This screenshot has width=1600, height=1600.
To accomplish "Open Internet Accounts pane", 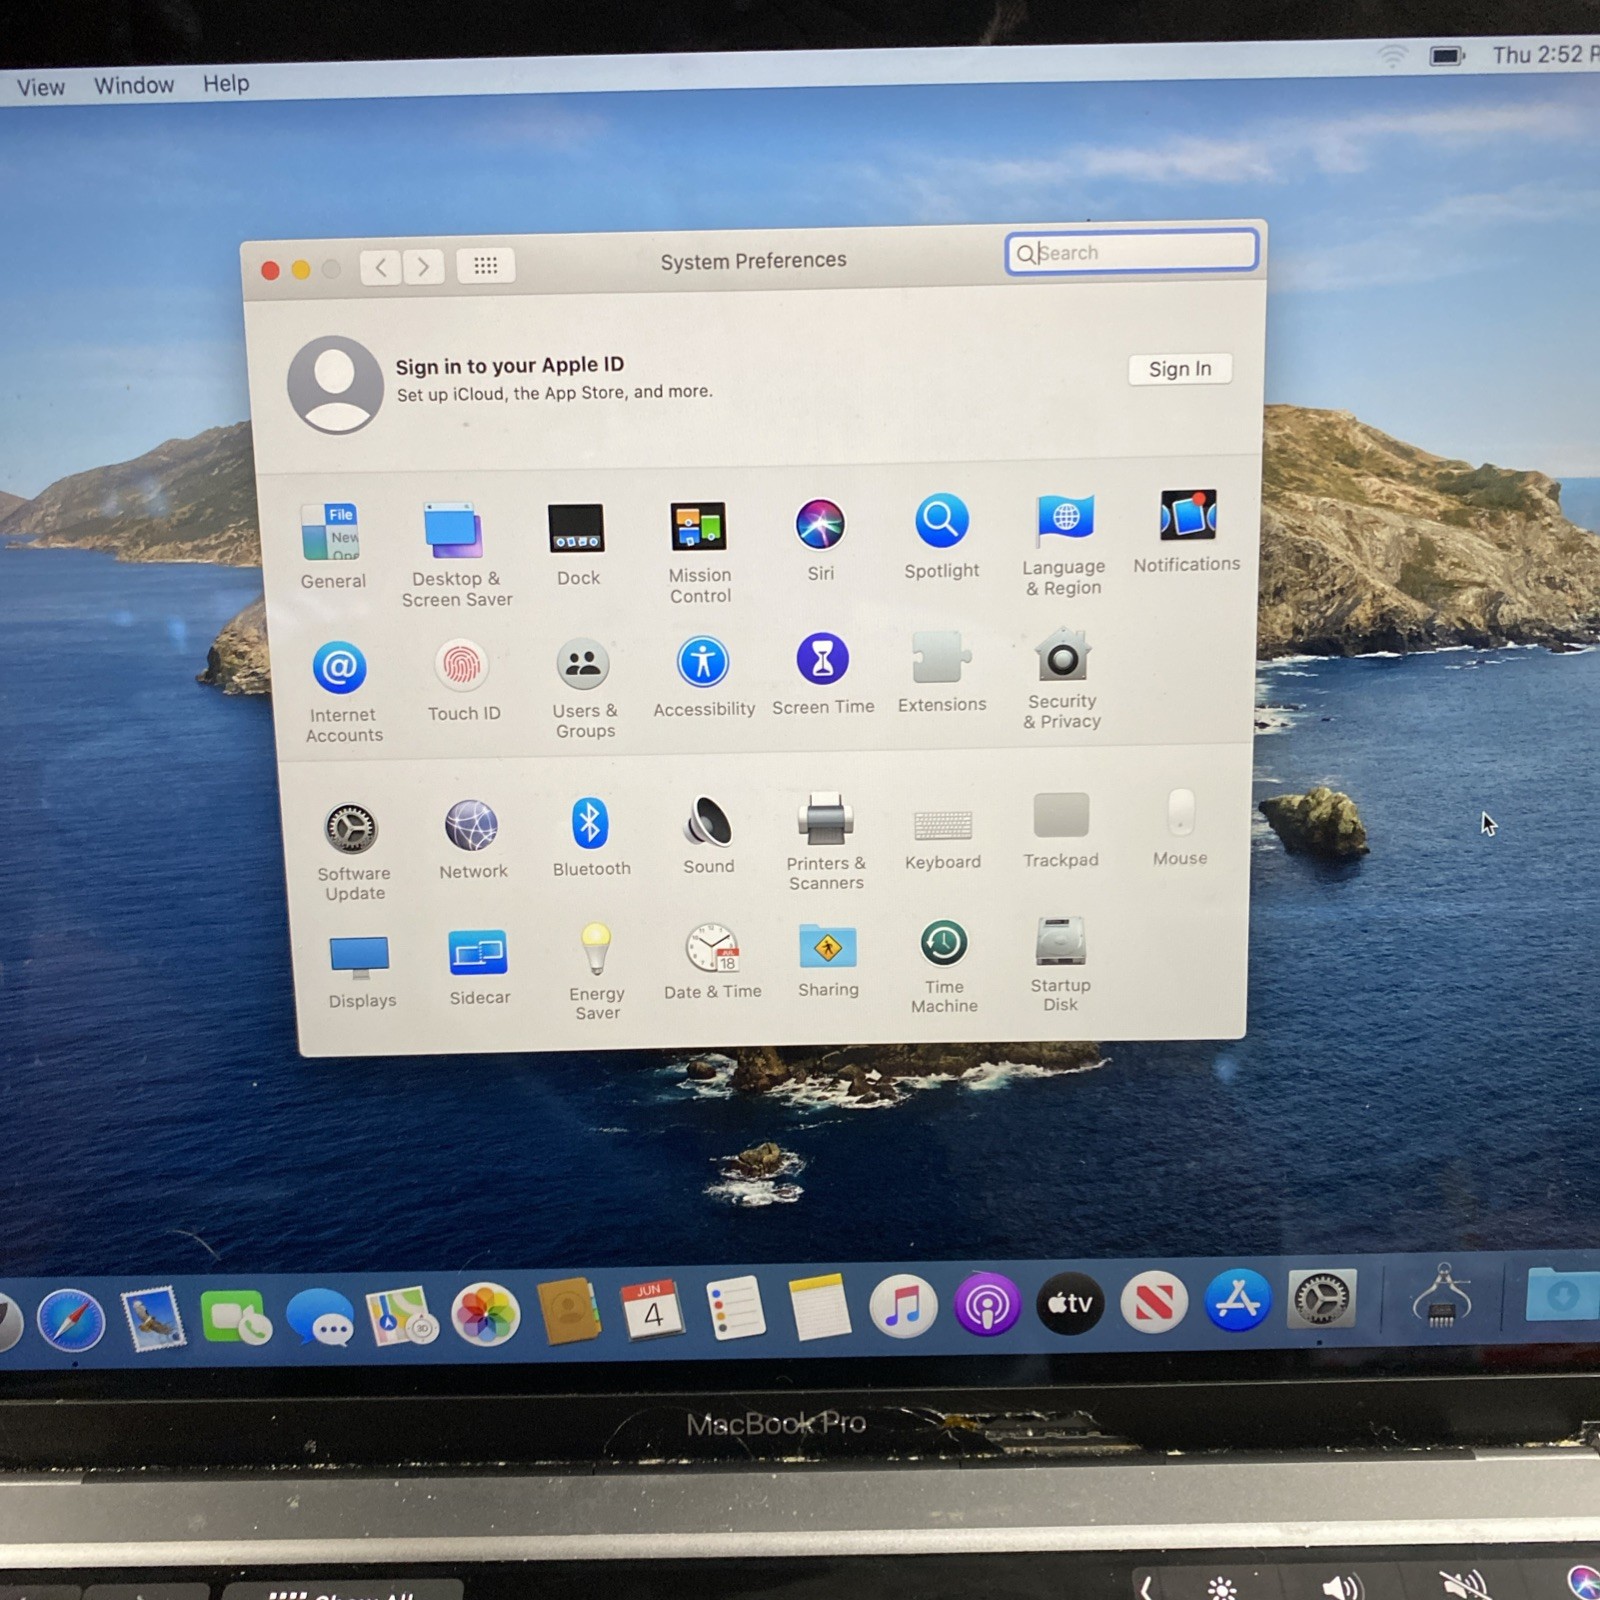I will pyautogui.click(x=341, y=668).
